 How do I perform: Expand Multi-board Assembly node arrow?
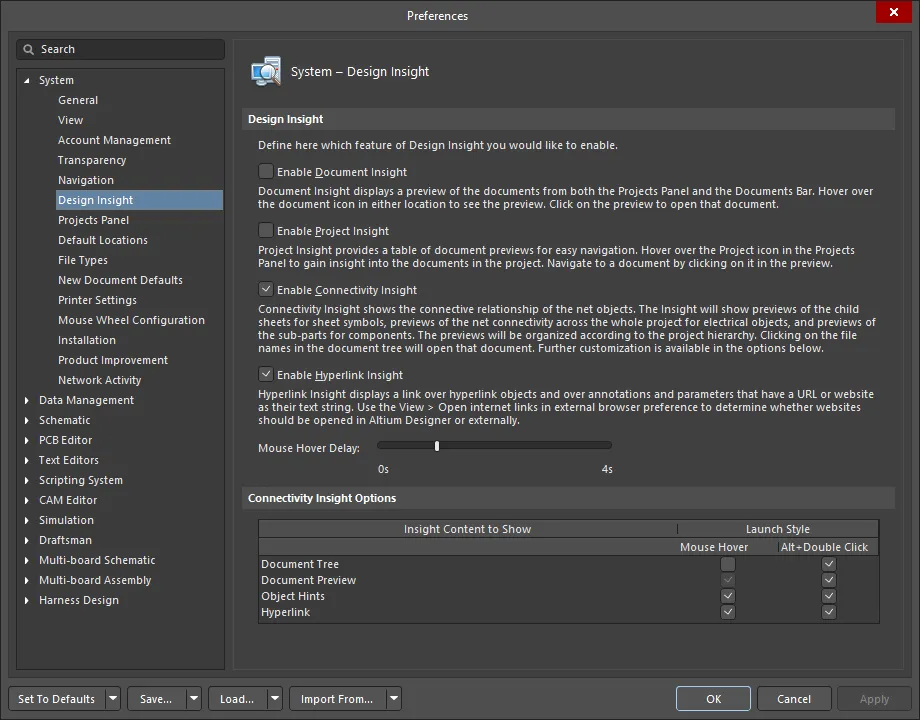point(26,580)
